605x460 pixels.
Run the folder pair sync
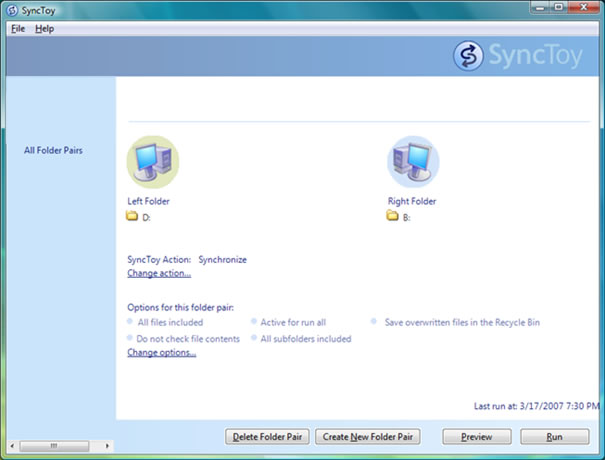(x=554, y=437)
